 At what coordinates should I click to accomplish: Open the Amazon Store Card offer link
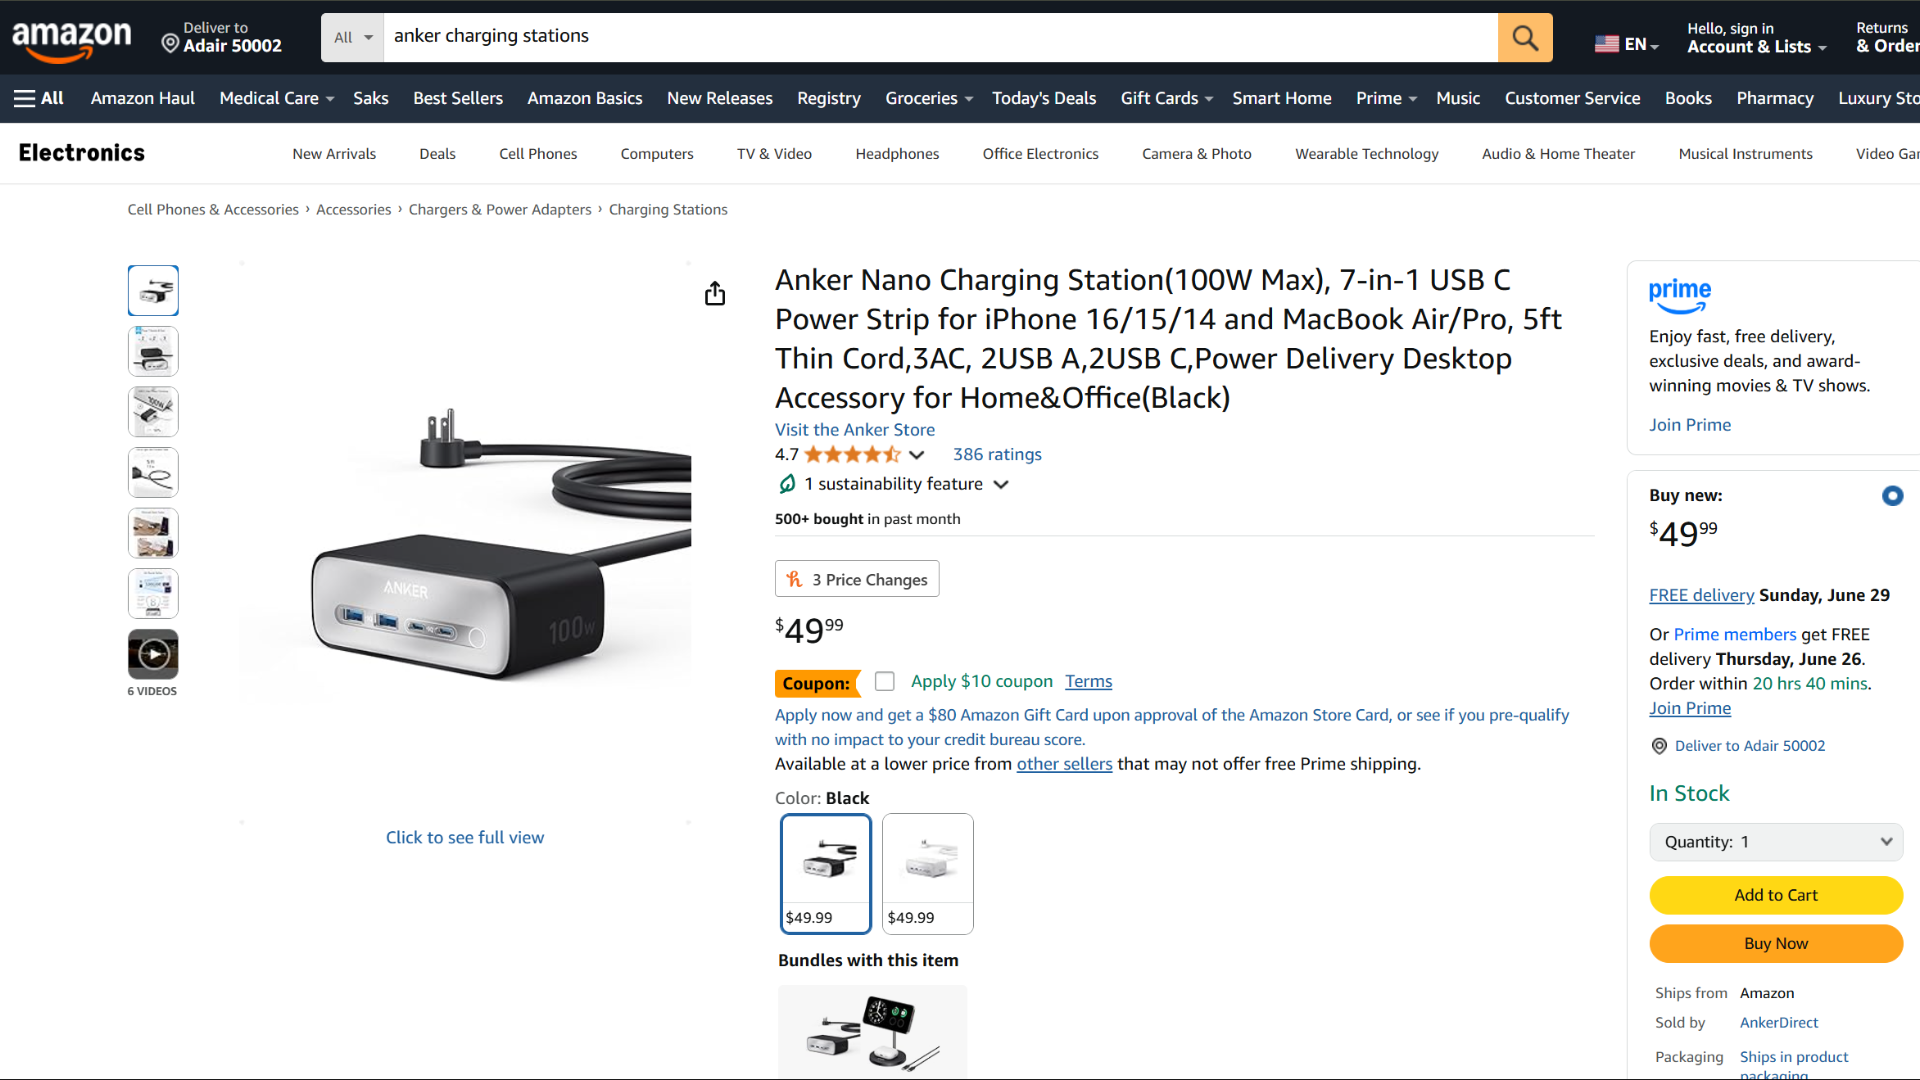point(1172,727)
